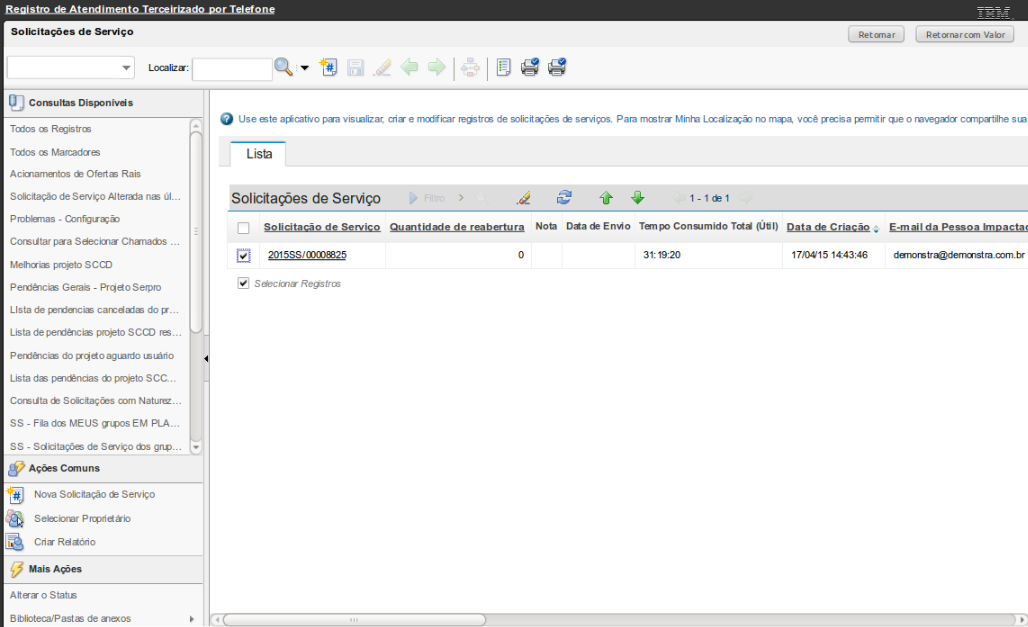Expand the search options arrow next to magnifier

304,68
